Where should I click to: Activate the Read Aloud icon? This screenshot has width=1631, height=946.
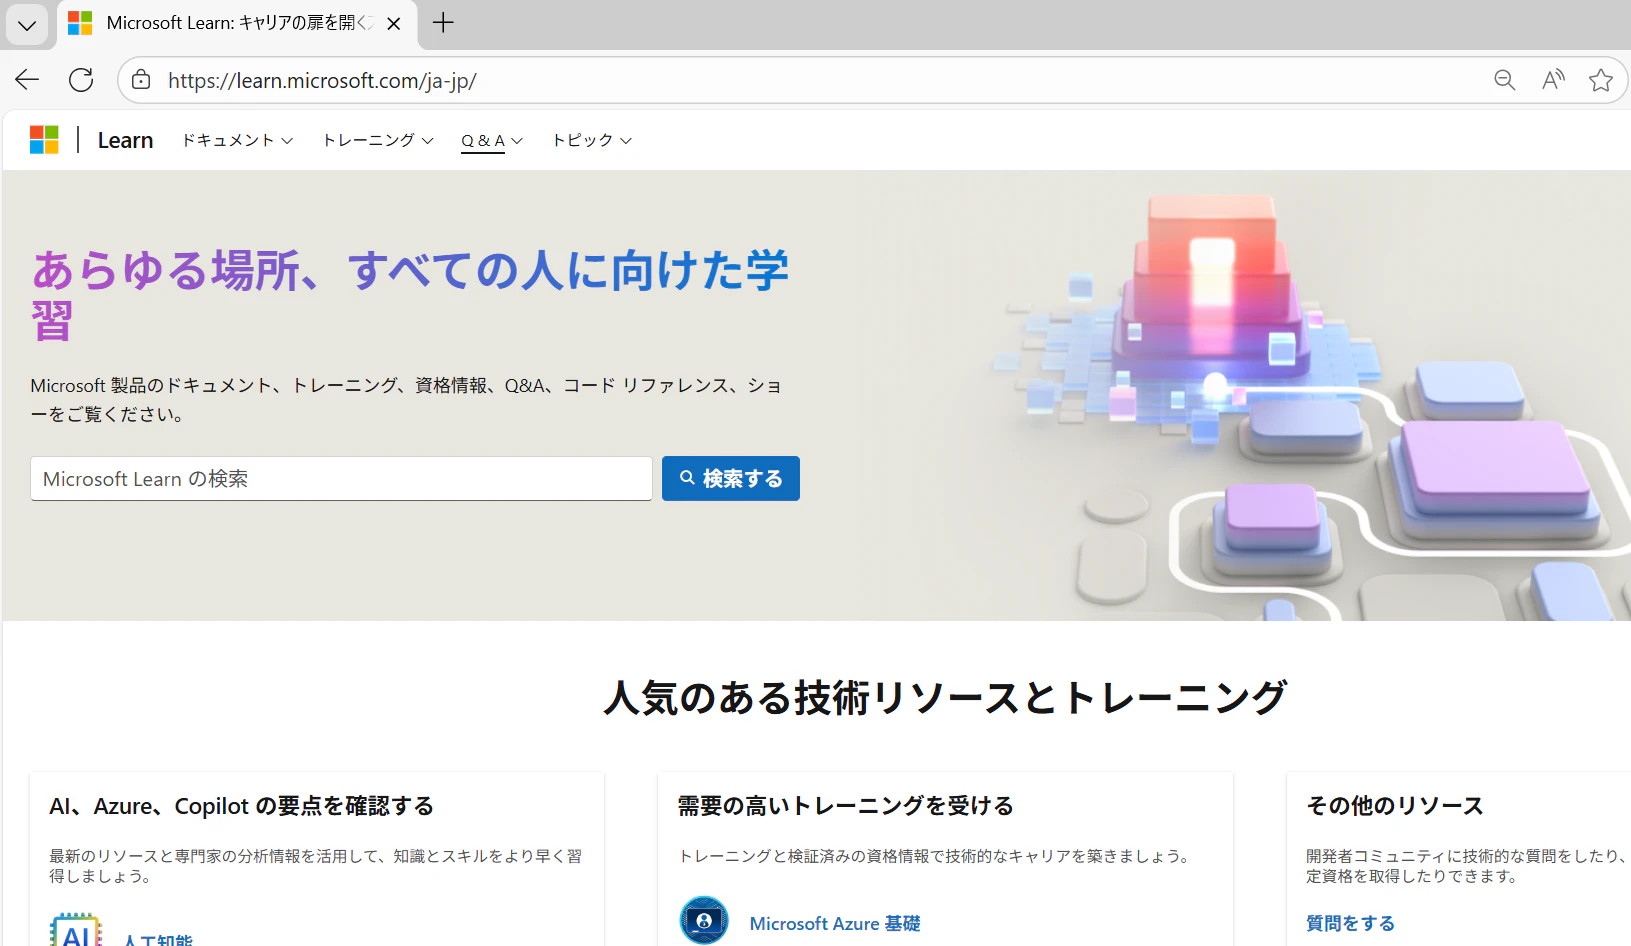tap(1552, 80)
